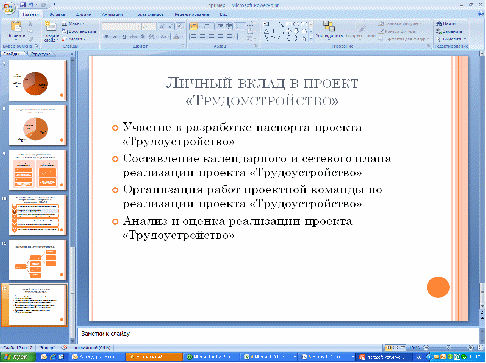The width and height of the screenshot is (486, 363).
Task: Toggle the bulleted list button
Action: [x=193, y=26]
